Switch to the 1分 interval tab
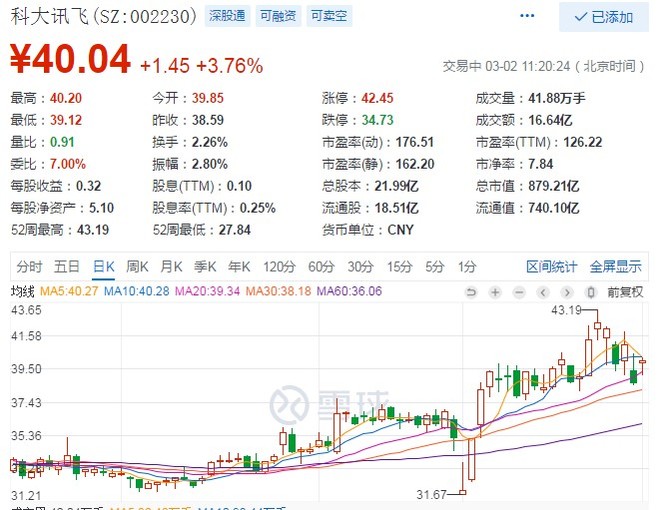Viewport: 660px width, 510px height. click(467, 267)
